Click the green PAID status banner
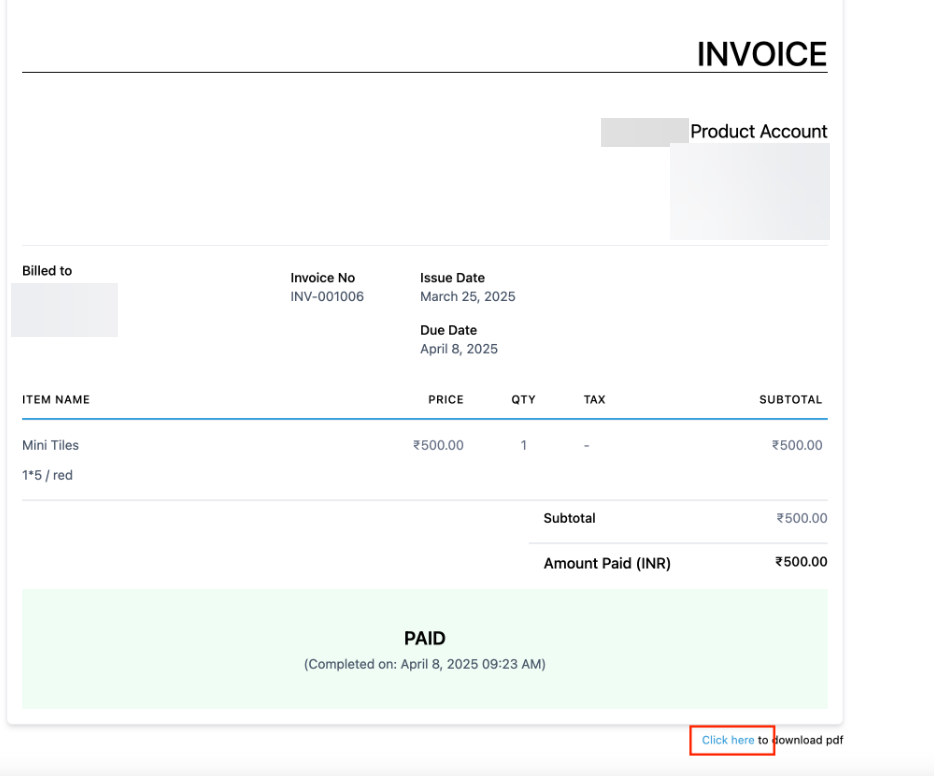 (425, 649)
